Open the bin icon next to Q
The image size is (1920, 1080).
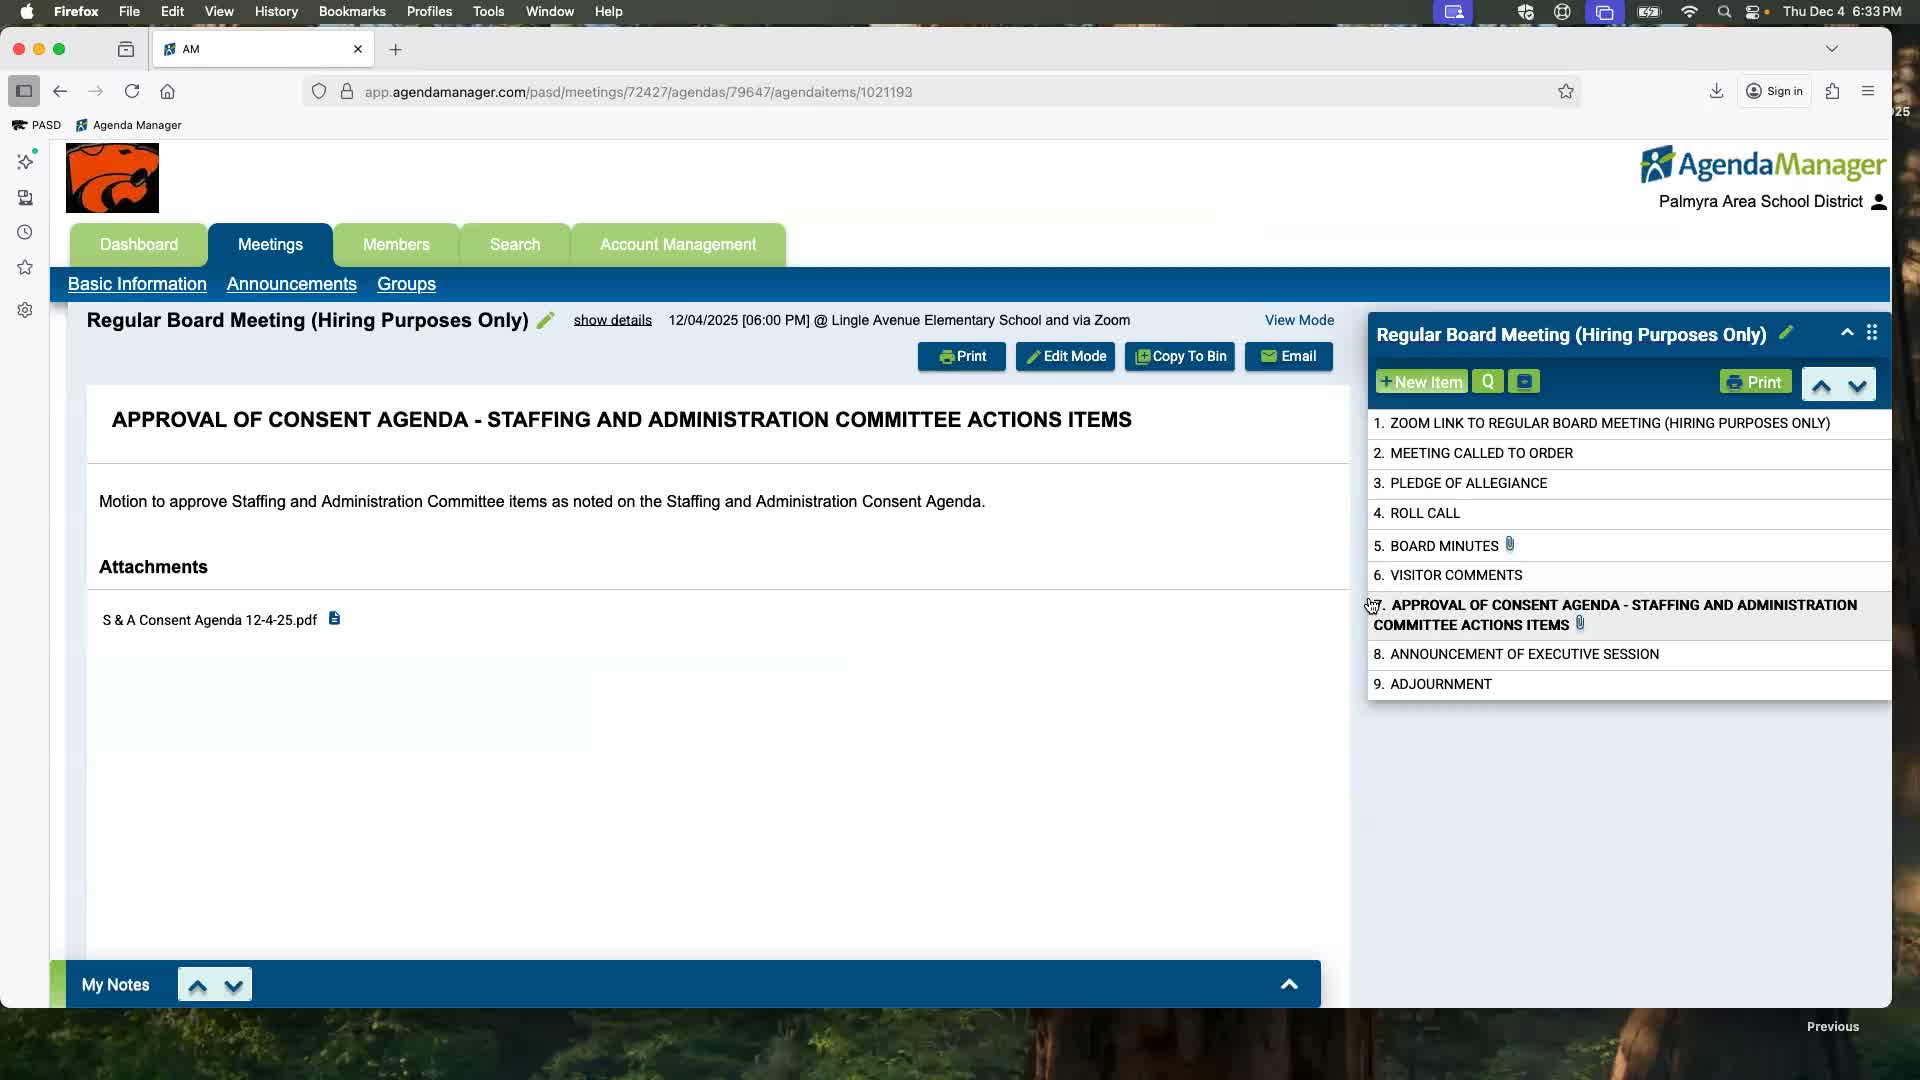click(1524, 382)
